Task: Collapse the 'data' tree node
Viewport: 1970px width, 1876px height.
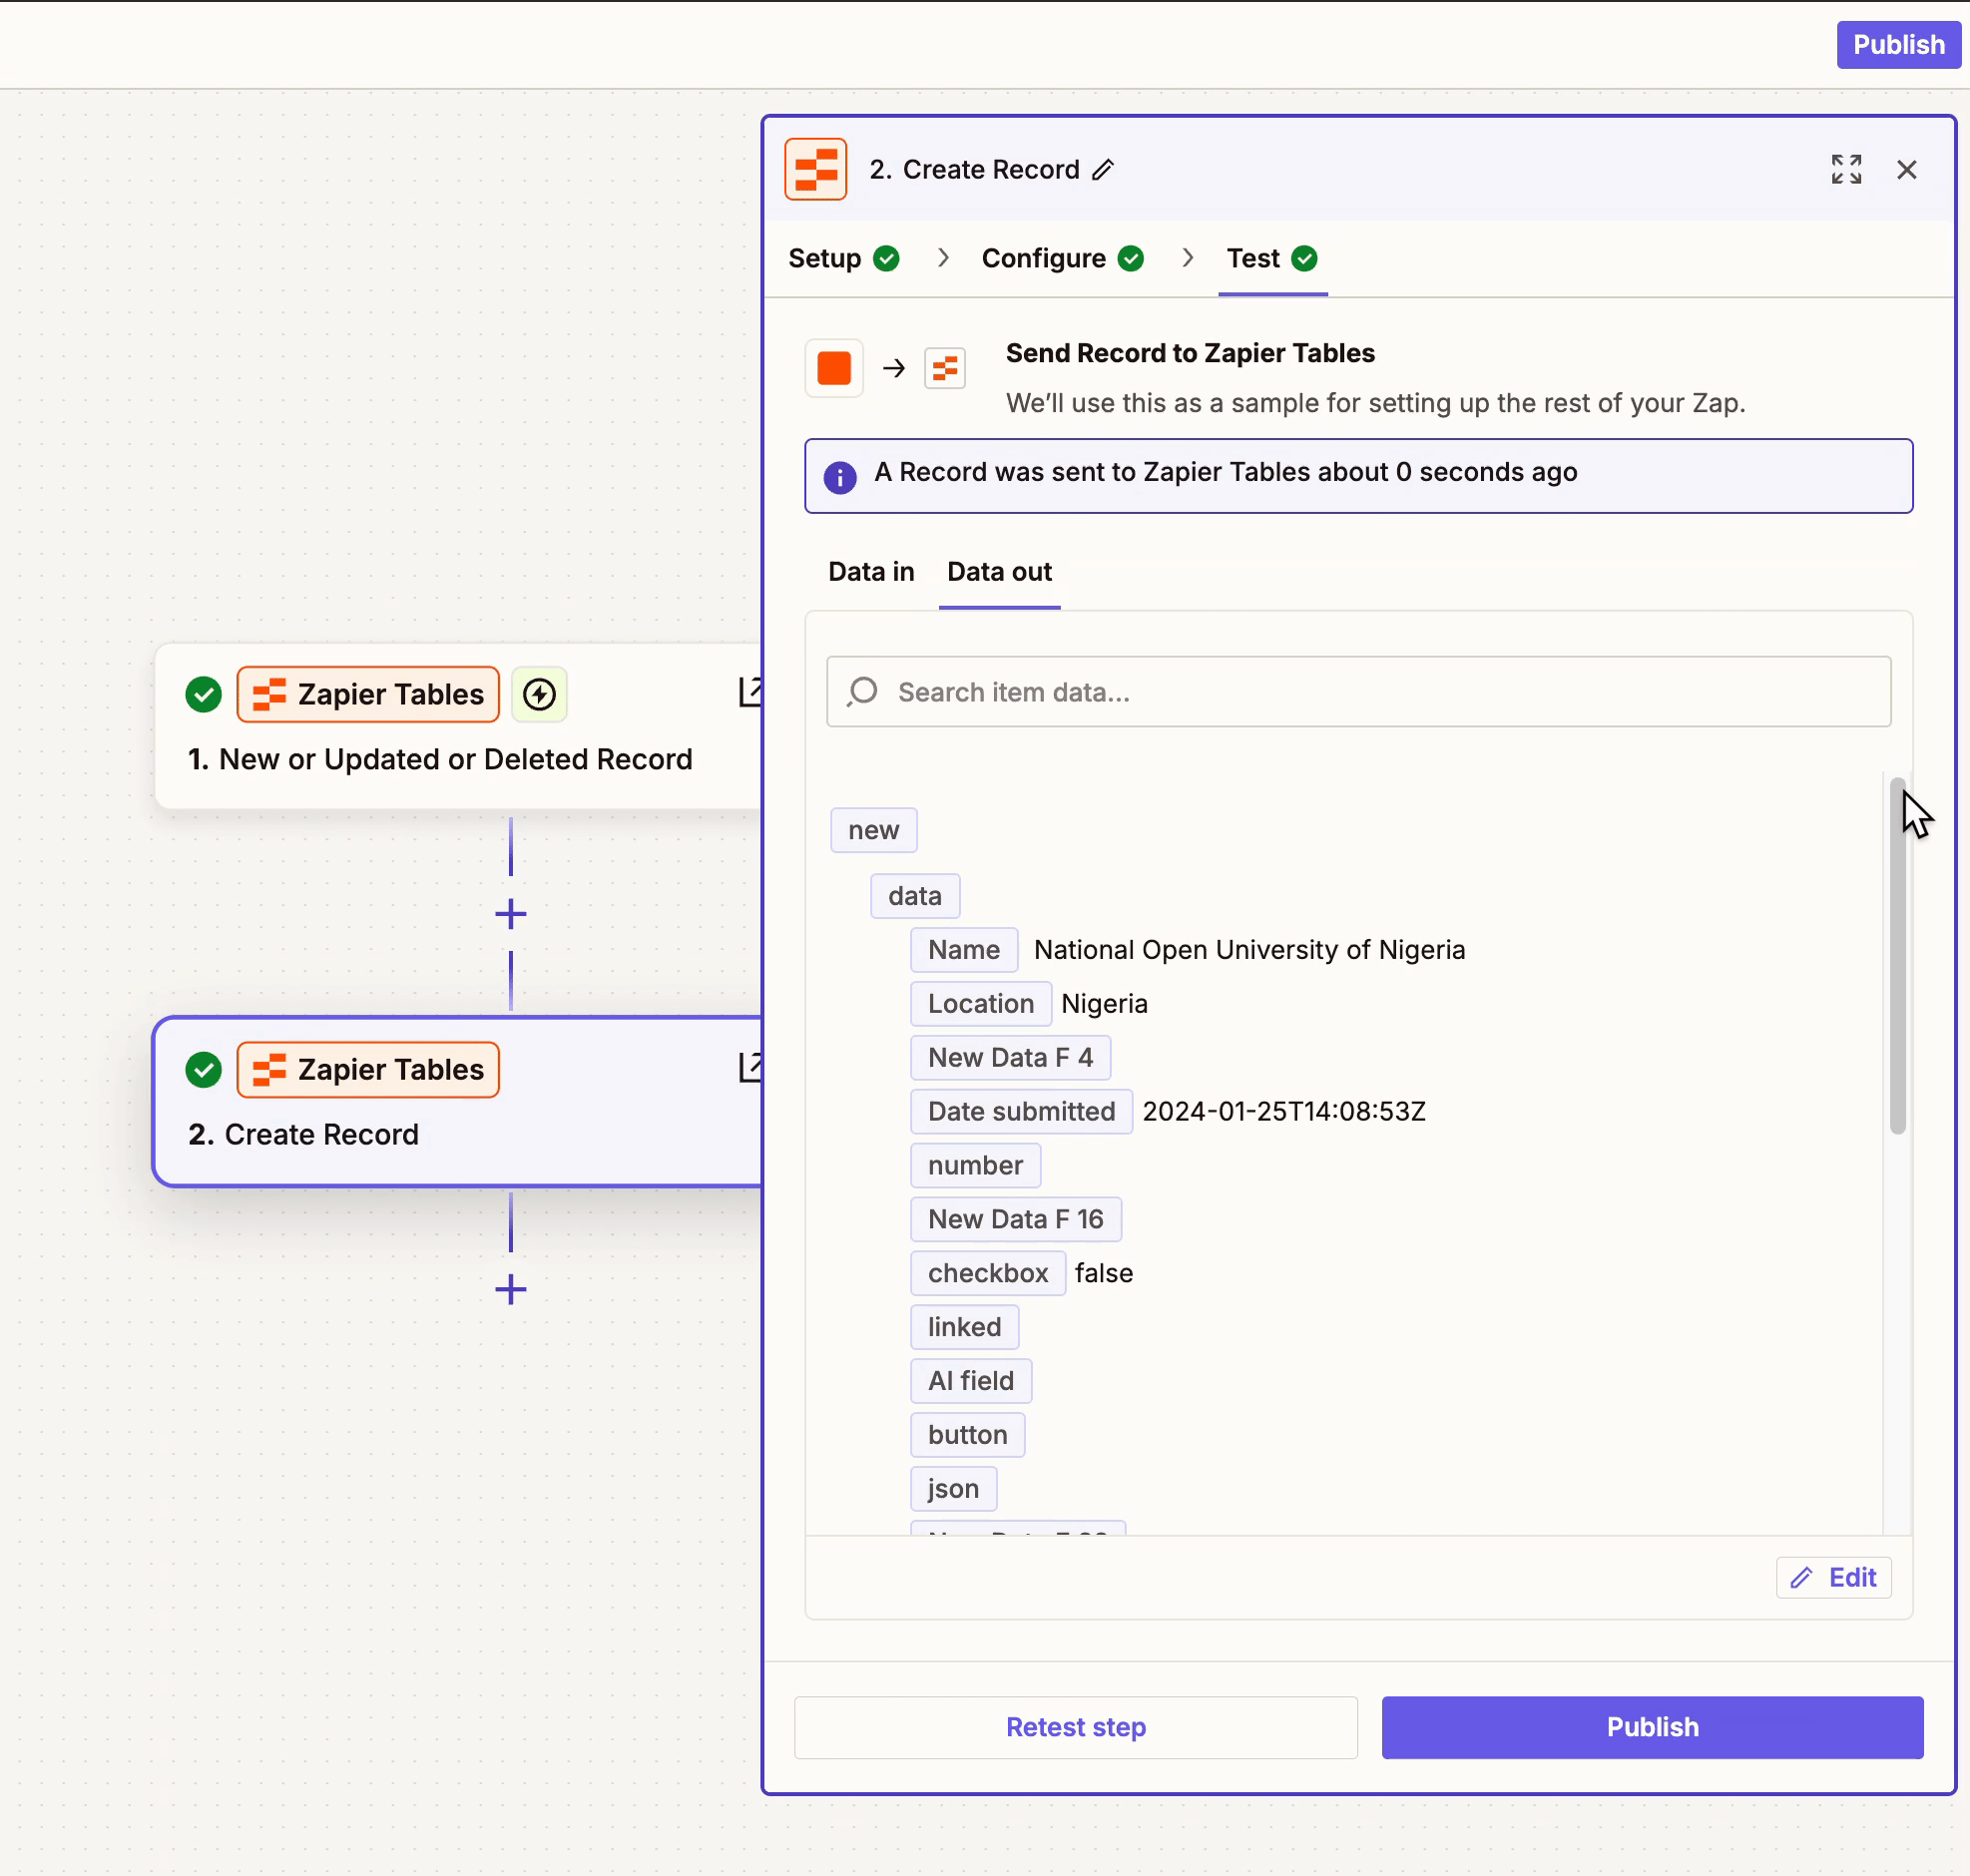Action: [x=914, y=896]
